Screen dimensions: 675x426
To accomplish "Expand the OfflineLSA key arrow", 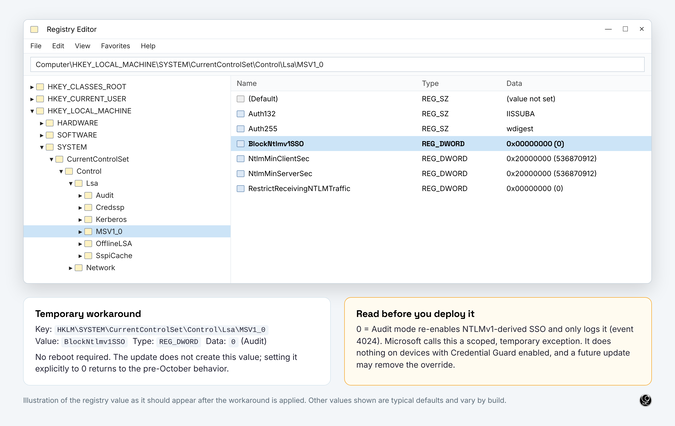I will (80, 244).
